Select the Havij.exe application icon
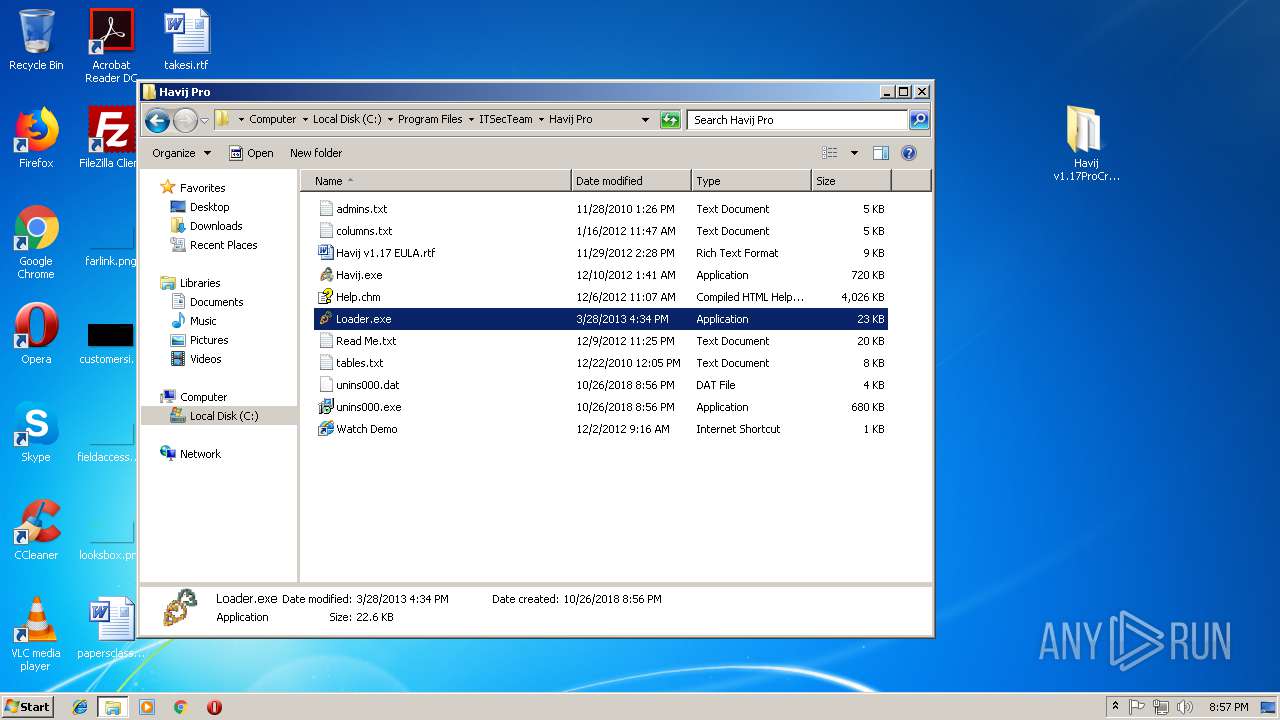1280x720 pixels. tap(326, 275)
